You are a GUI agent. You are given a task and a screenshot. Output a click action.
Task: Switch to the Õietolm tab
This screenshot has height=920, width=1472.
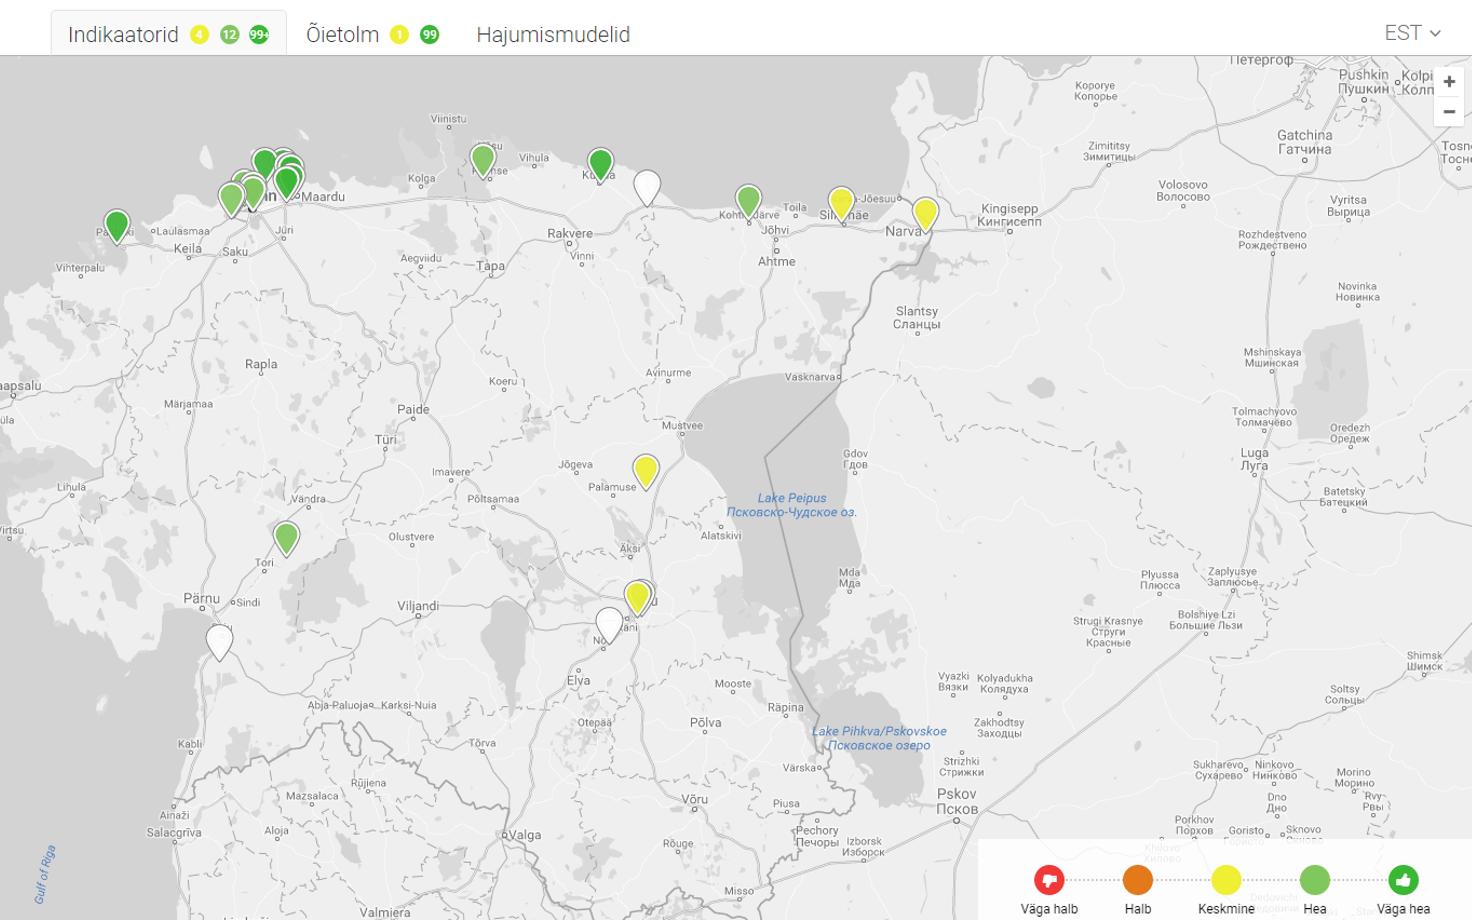[373, 34]
